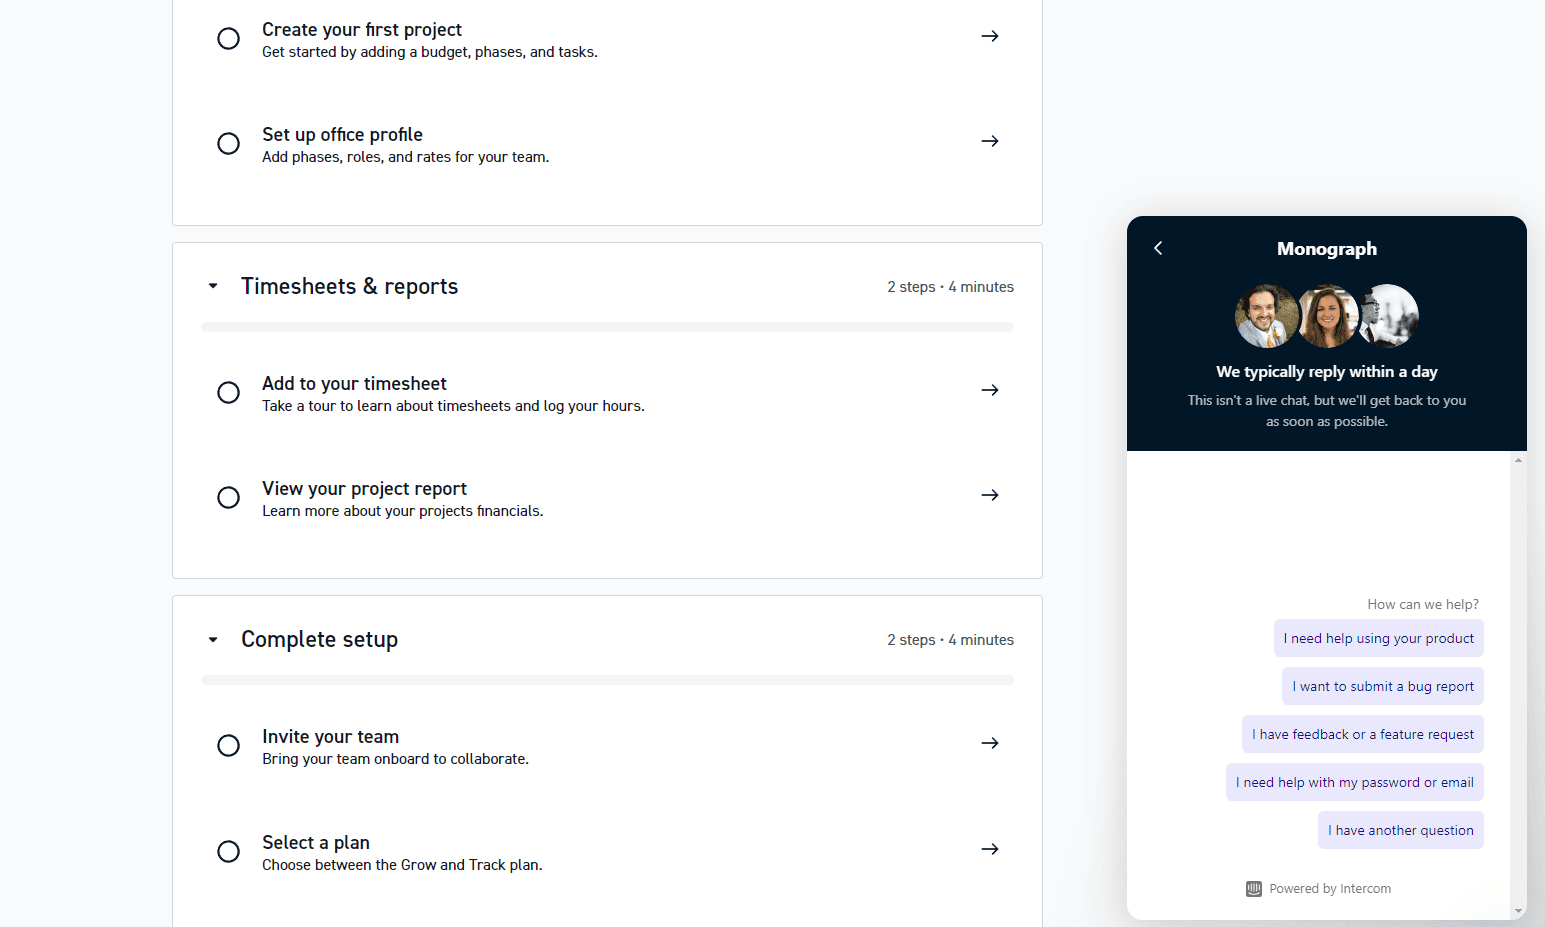1545x927 pixels.
Task: Go back using chat header chevron
Action: (1158, 248)
